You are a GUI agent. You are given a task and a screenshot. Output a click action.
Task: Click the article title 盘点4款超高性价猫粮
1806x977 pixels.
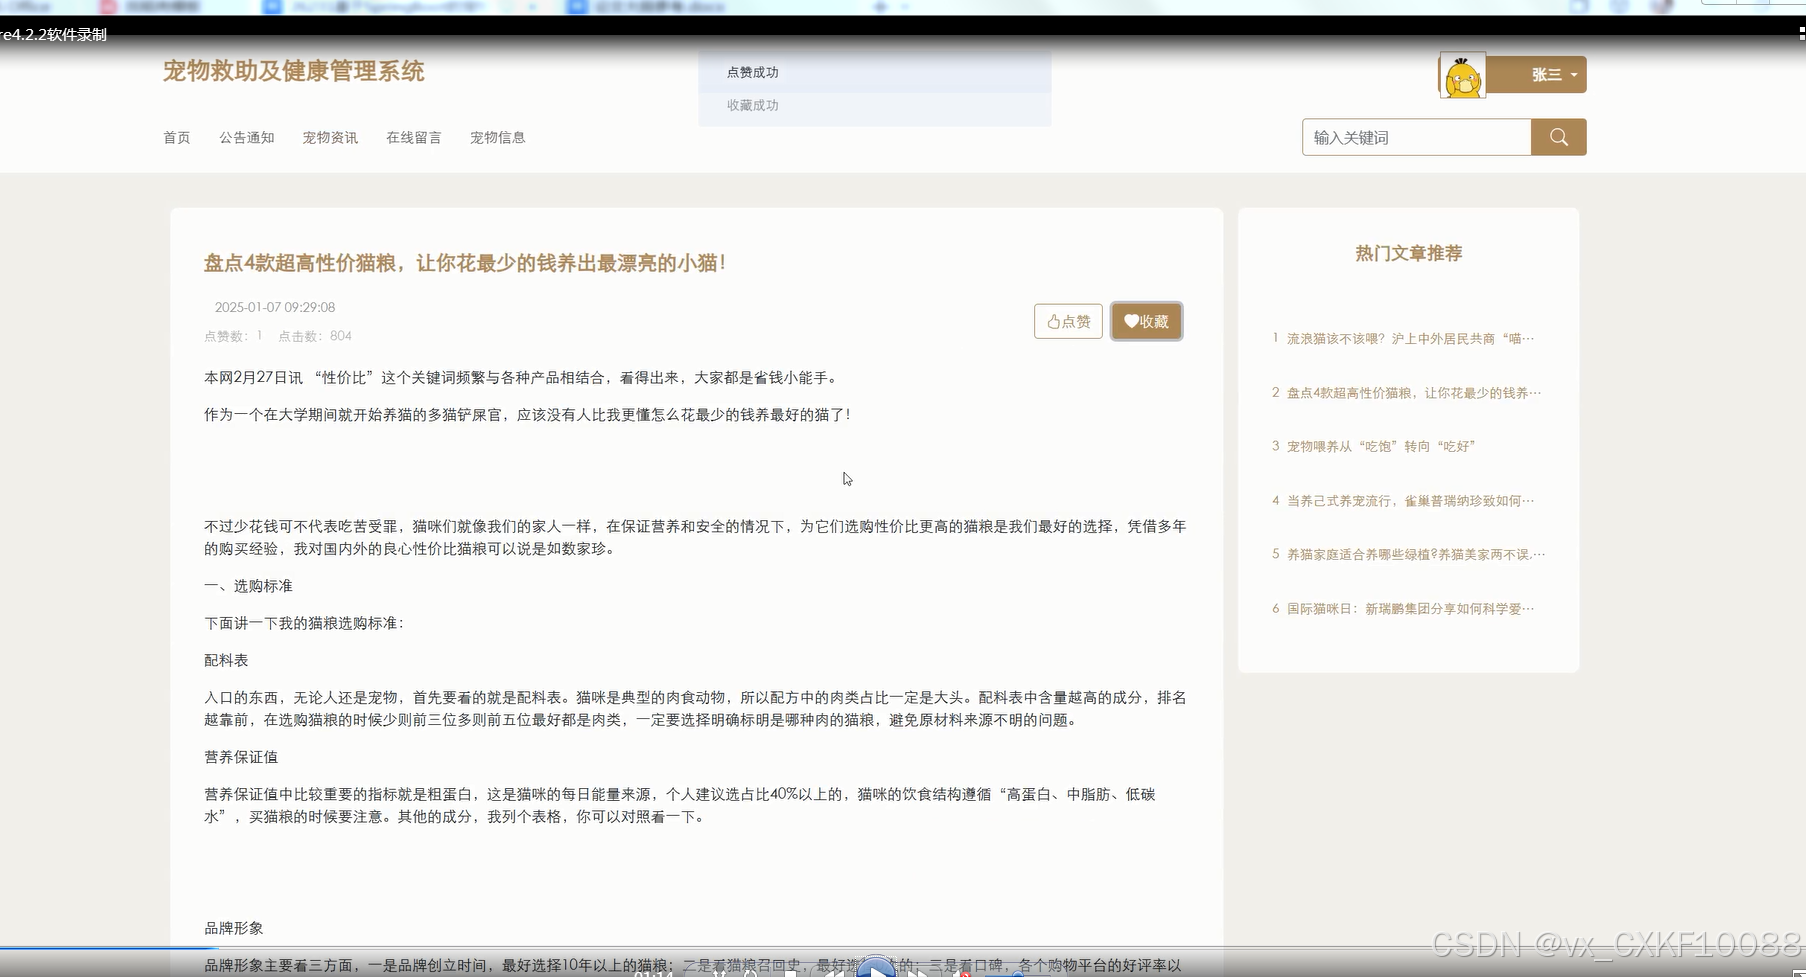[x=465, y=263]
